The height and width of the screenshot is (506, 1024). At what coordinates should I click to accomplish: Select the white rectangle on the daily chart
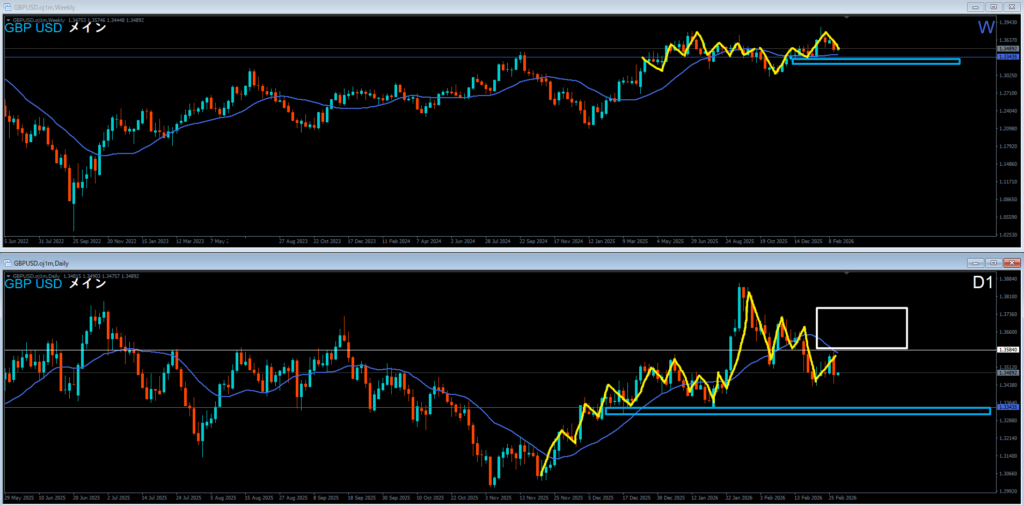tap(861, 308)
